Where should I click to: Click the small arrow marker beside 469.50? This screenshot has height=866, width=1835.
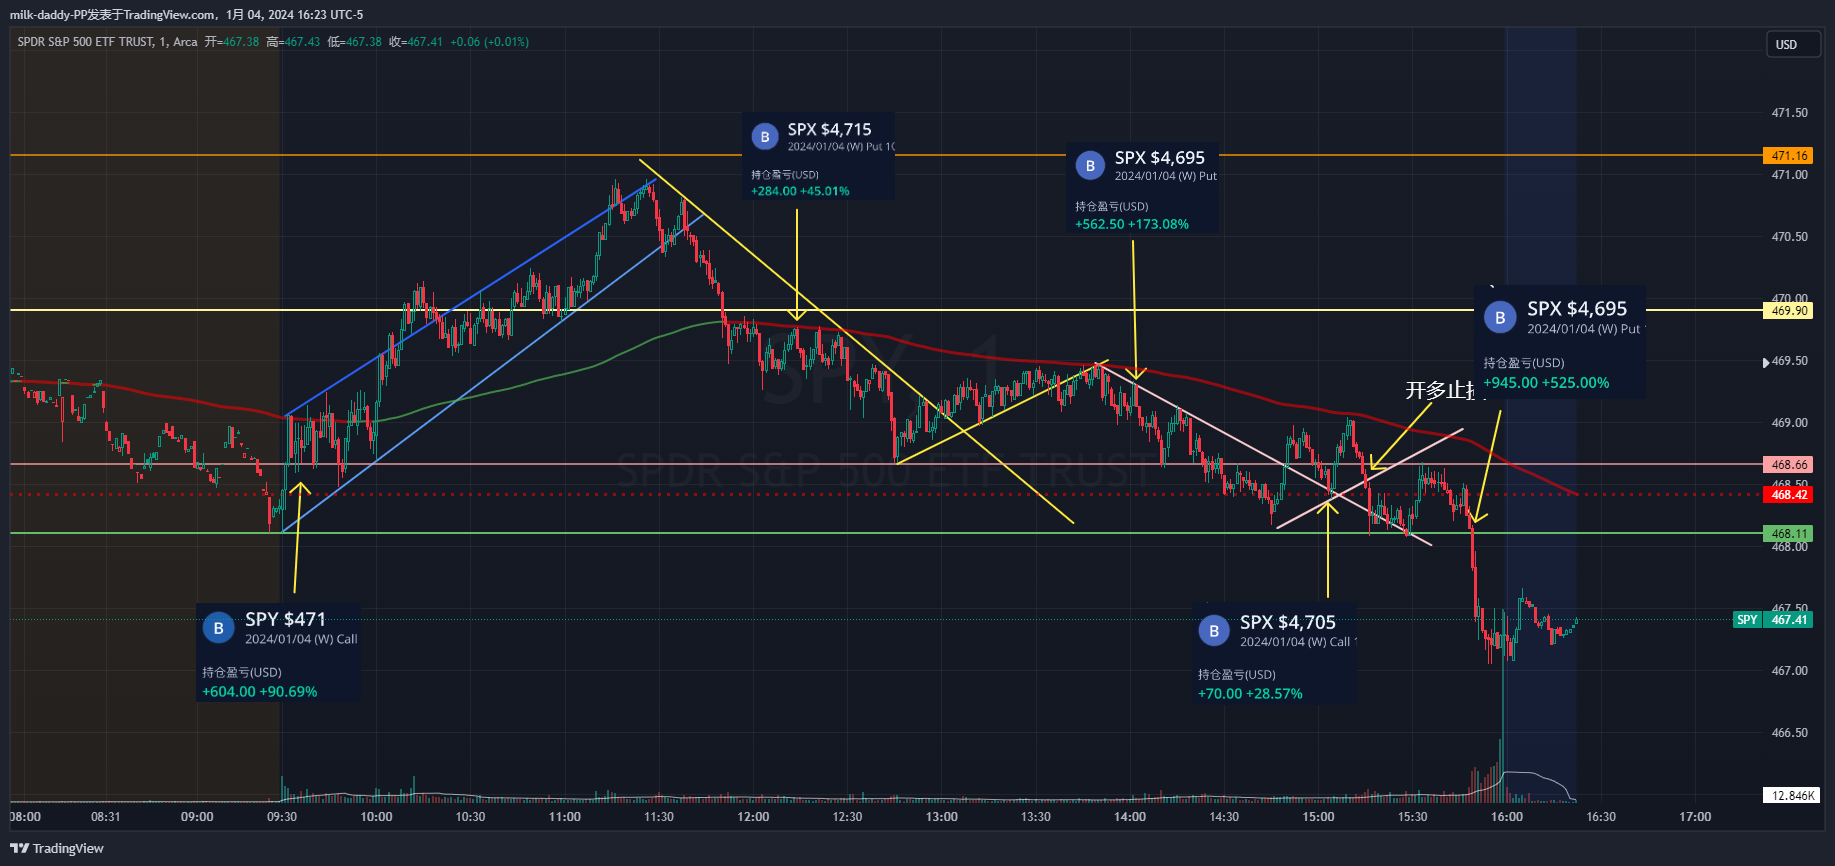1765,362
